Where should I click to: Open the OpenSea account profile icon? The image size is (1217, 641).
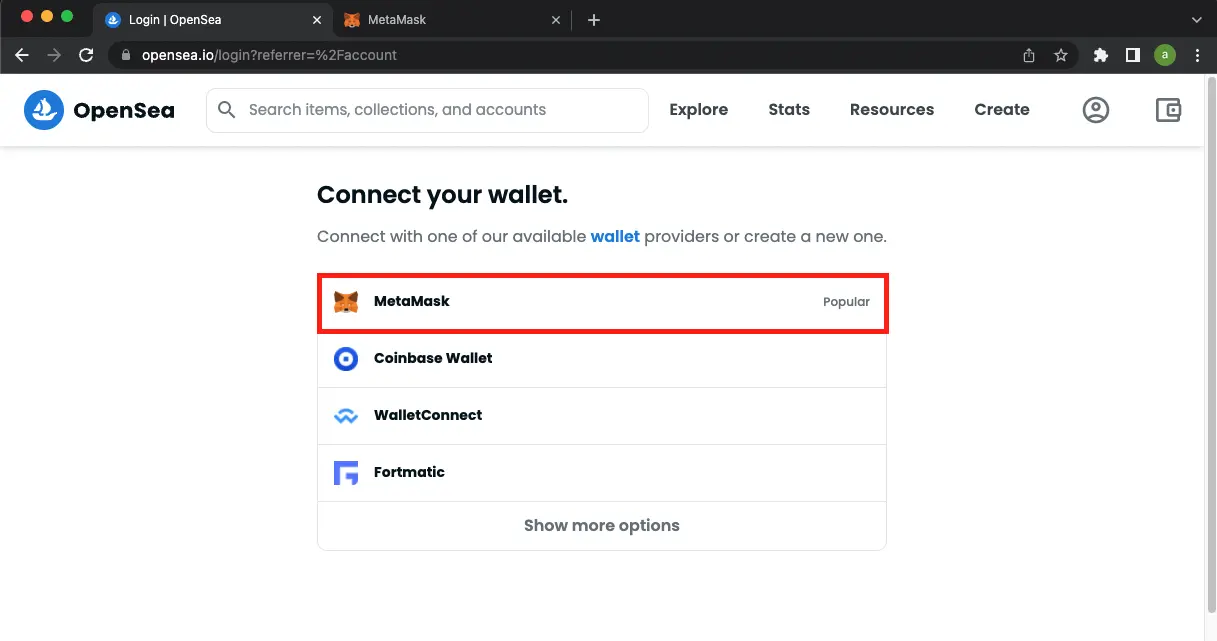1096,110
